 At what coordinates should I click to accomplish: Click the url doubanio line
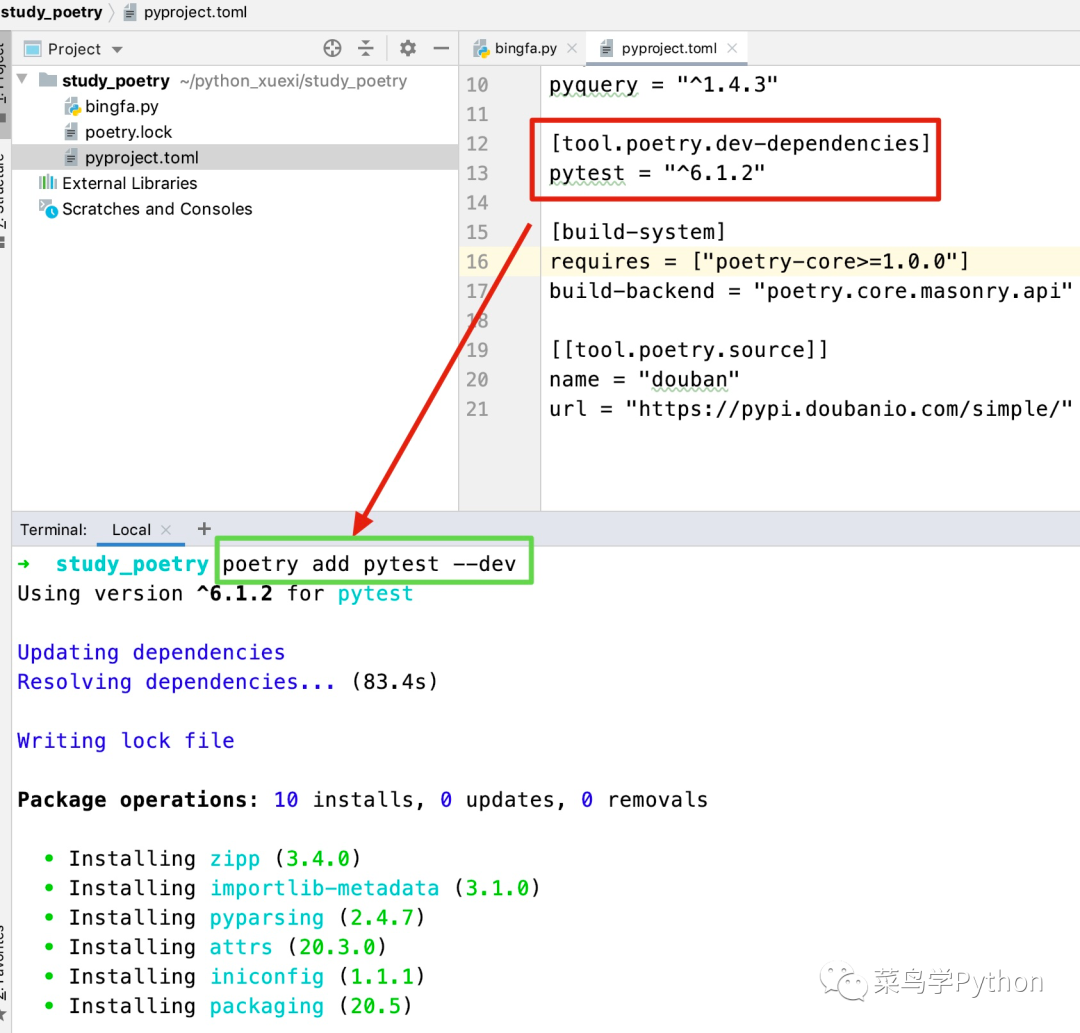coord(811,409)
